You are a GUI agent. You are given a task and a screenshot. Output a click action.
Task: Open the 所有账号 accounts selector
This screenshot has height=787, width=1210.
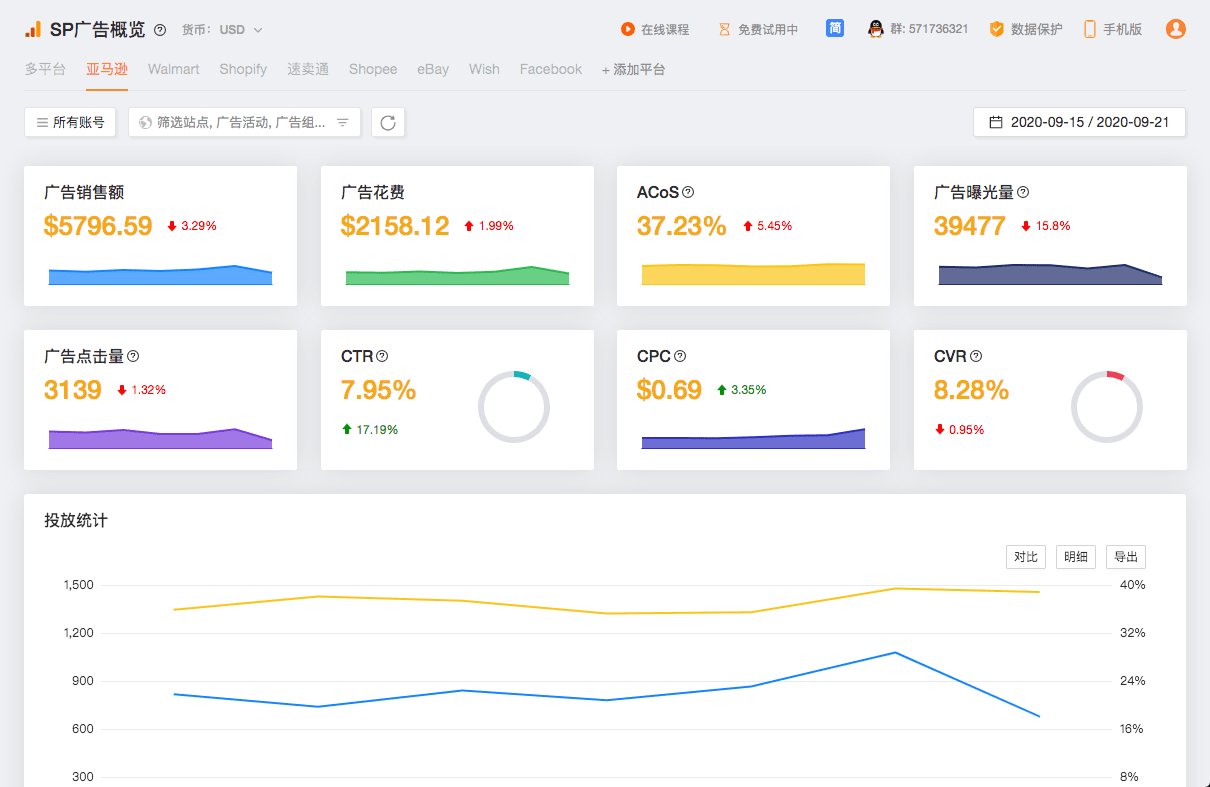pyautogui.click(x=70, y=122)
